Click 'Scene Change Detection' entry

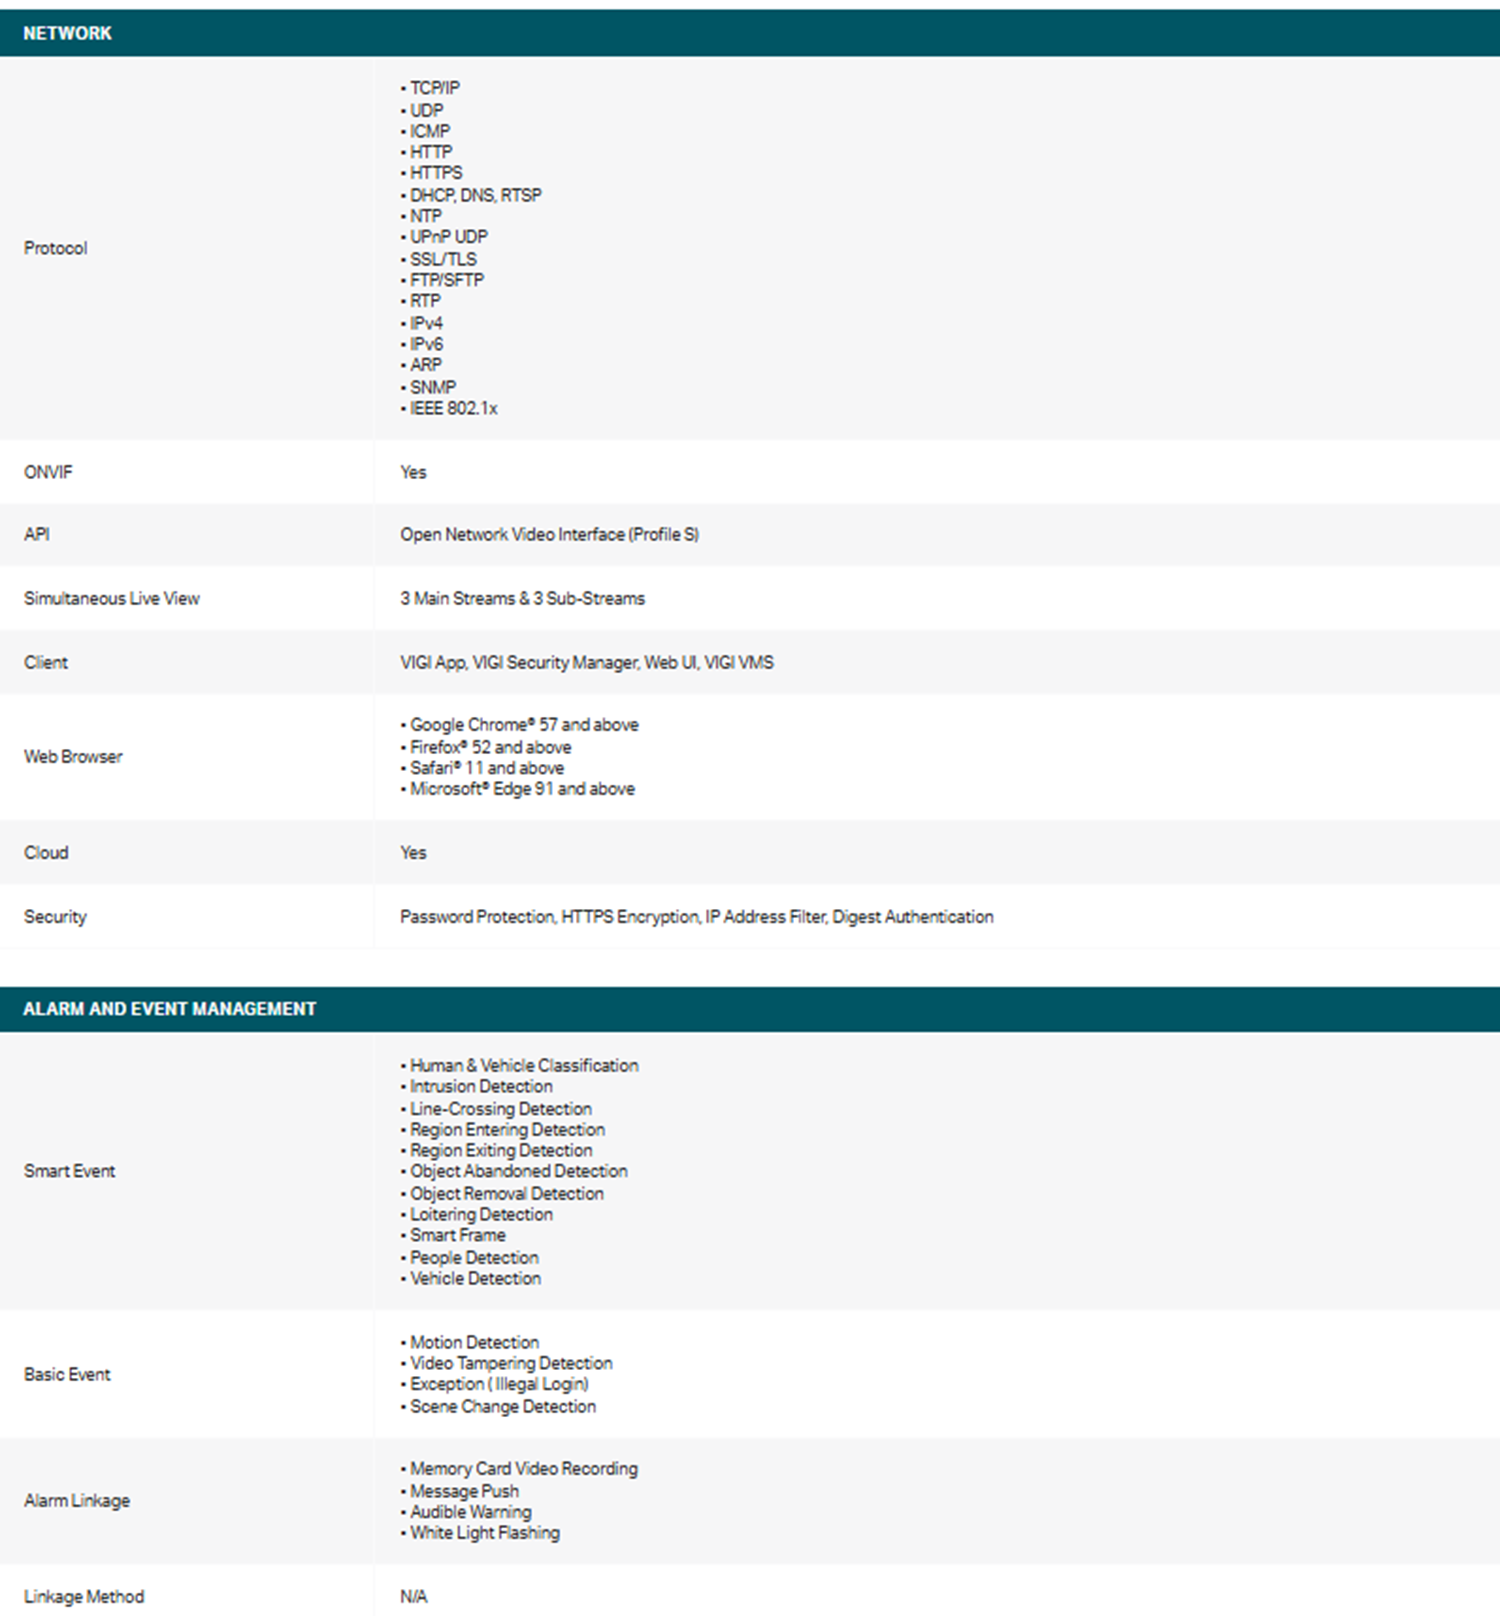(503, 1407)
